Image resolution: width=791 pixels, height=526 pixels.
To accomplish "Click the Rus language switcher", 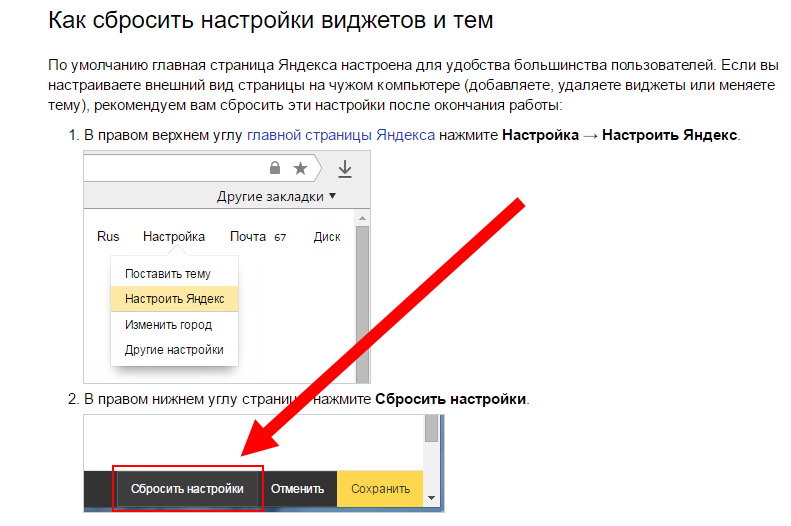I will [x=108, y=237].
